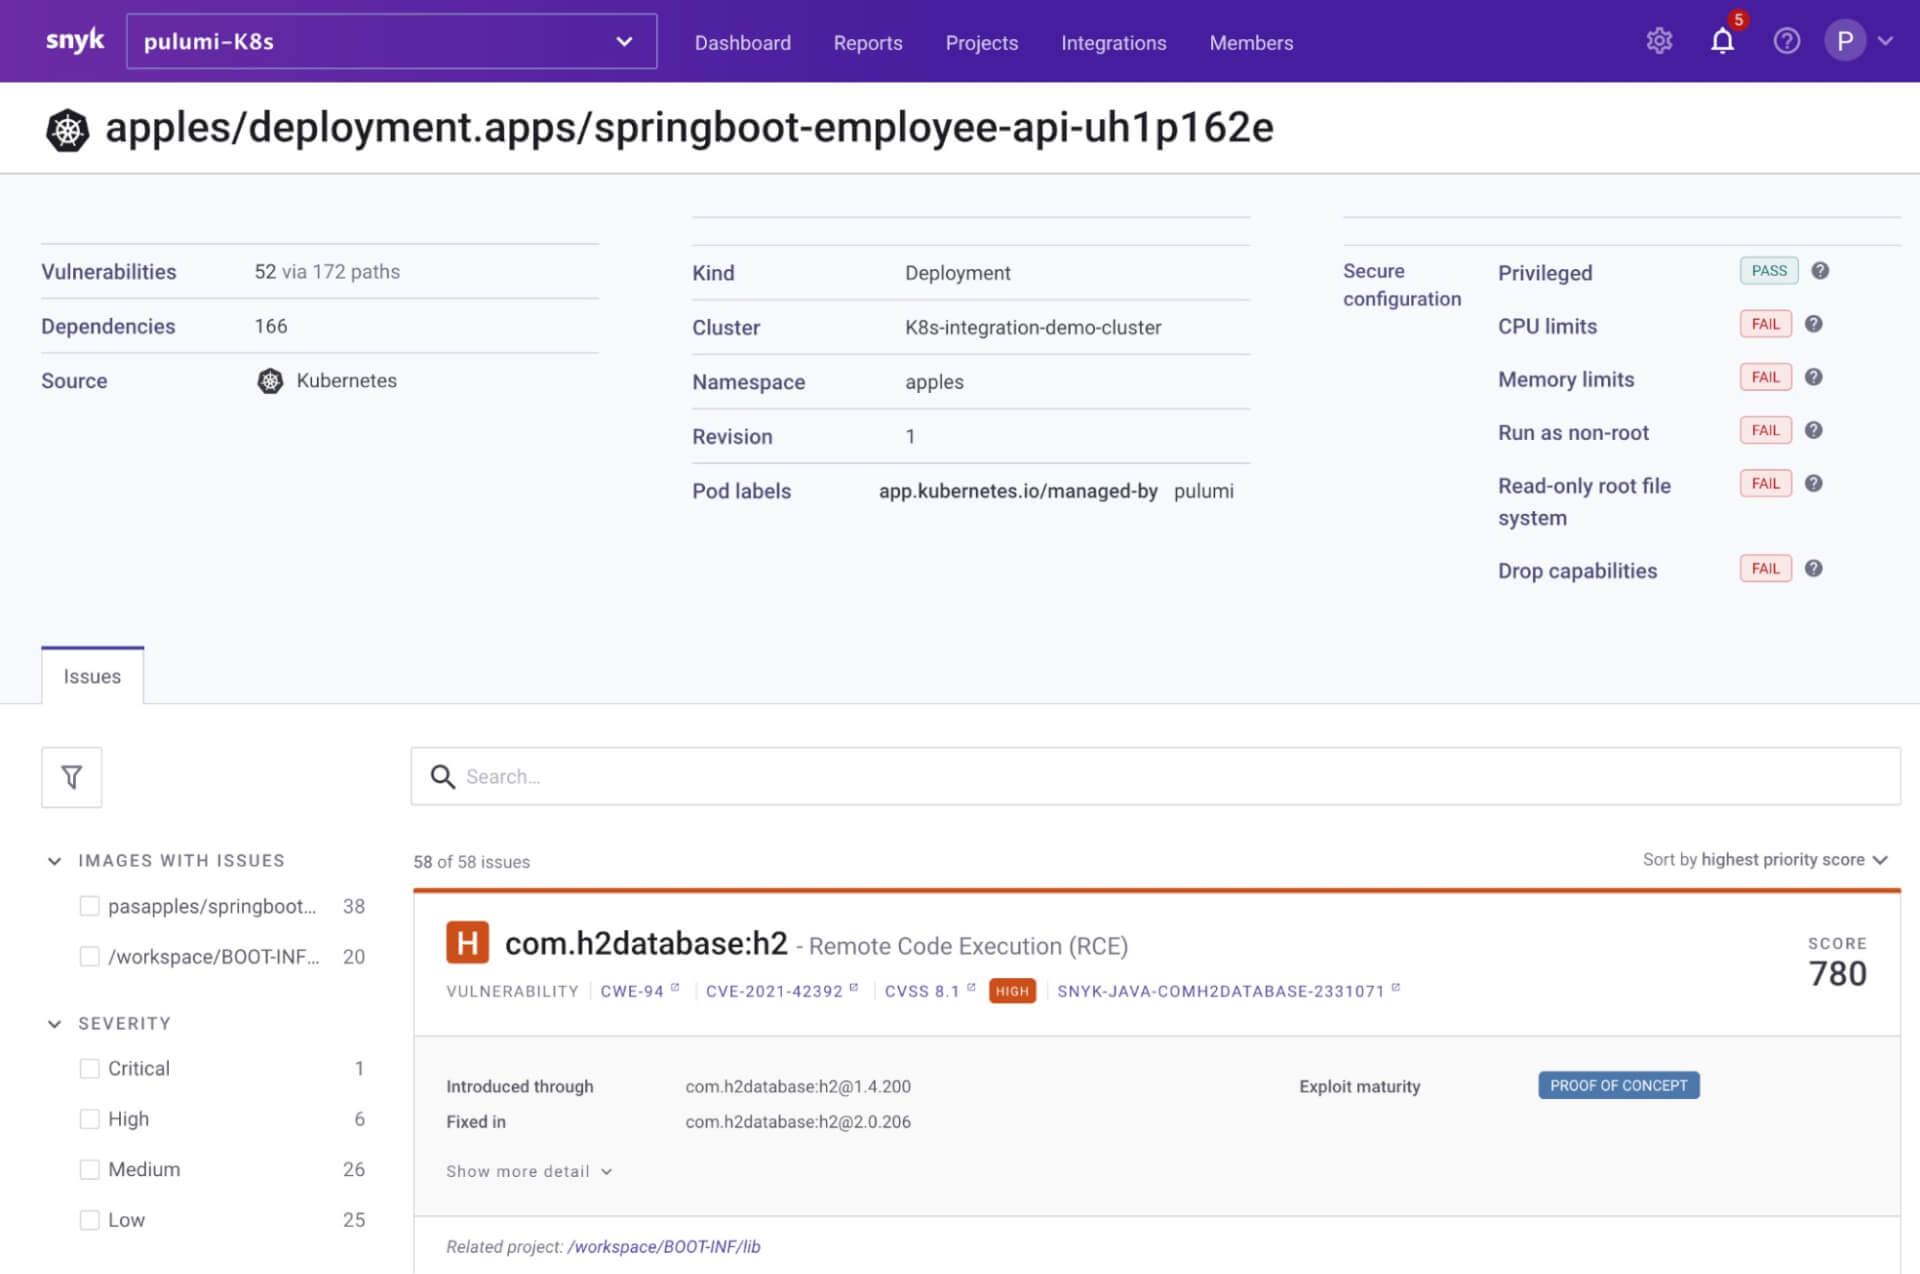Open the pulumi-K8s organization dropdown
This screenshot has width=1920, height=1274.
coord(391,41)
